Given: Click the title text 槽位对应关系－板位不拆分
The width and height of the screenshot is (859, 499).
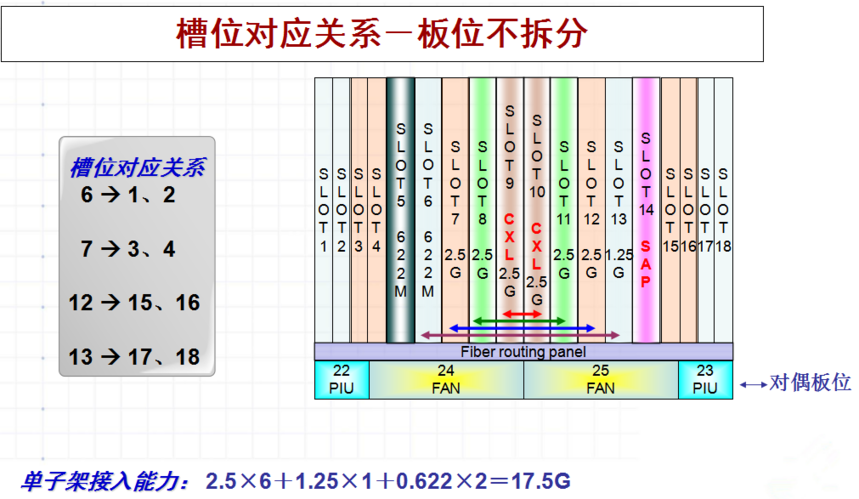Looking at the screenshot, I should point(382,34).
